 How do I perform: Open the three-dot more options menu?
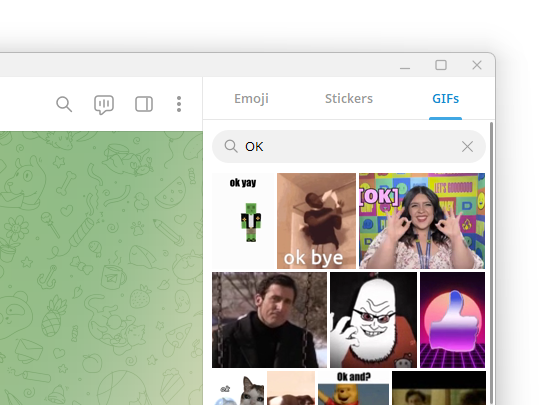tap(179, 104)
